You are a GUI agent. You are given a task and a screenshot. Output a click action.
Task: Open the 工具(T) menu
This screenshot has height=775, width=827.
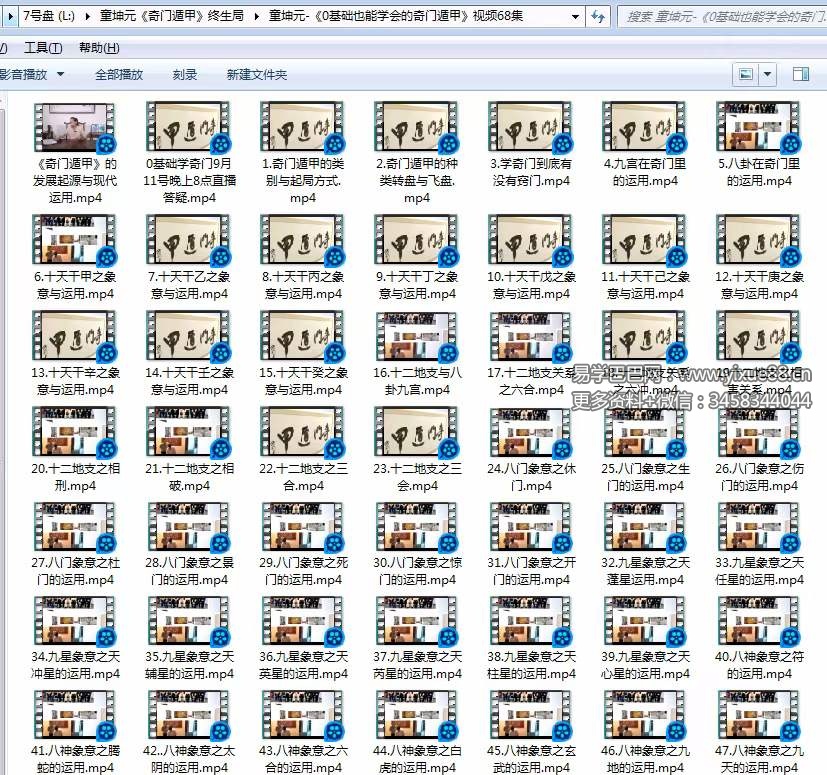pos(42,48)
